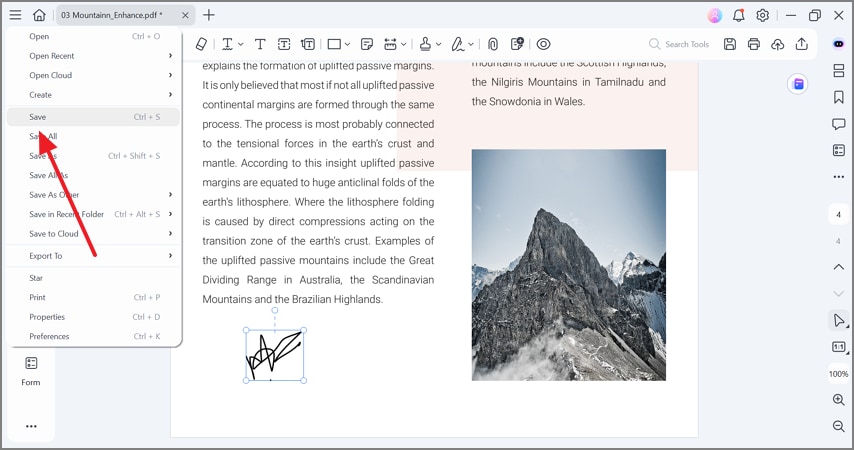
Task: Choose Save As menu item
Action: (93, 156)
